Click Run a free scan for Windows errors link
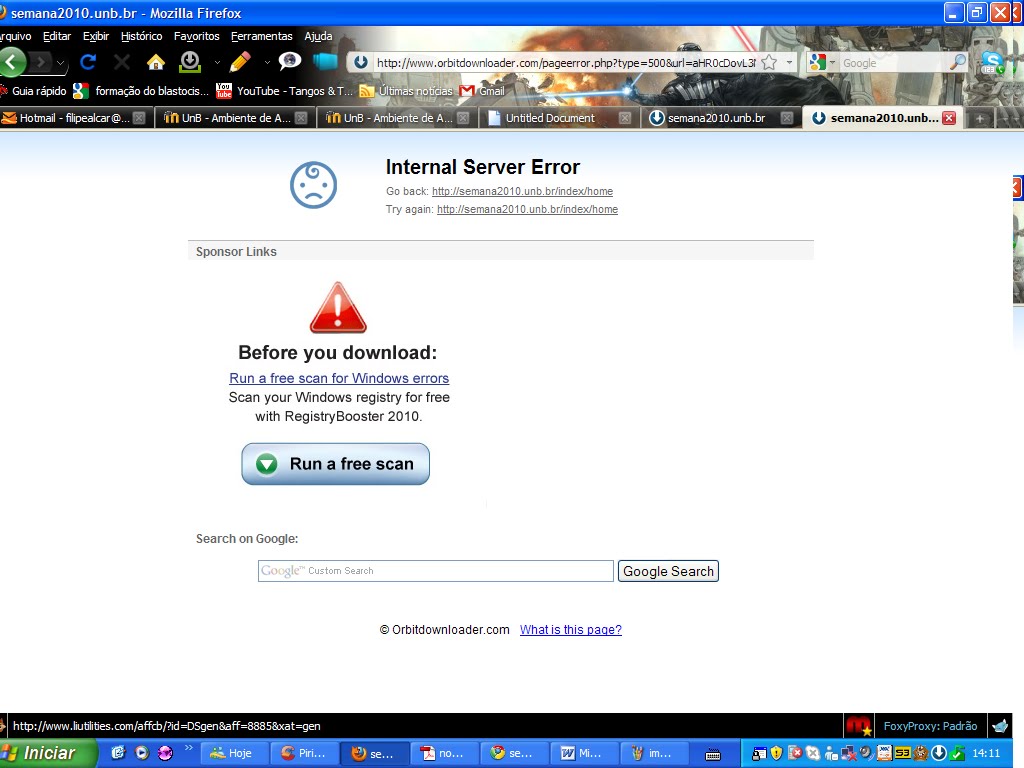1024x768 pixels. (x=339, y=378)
